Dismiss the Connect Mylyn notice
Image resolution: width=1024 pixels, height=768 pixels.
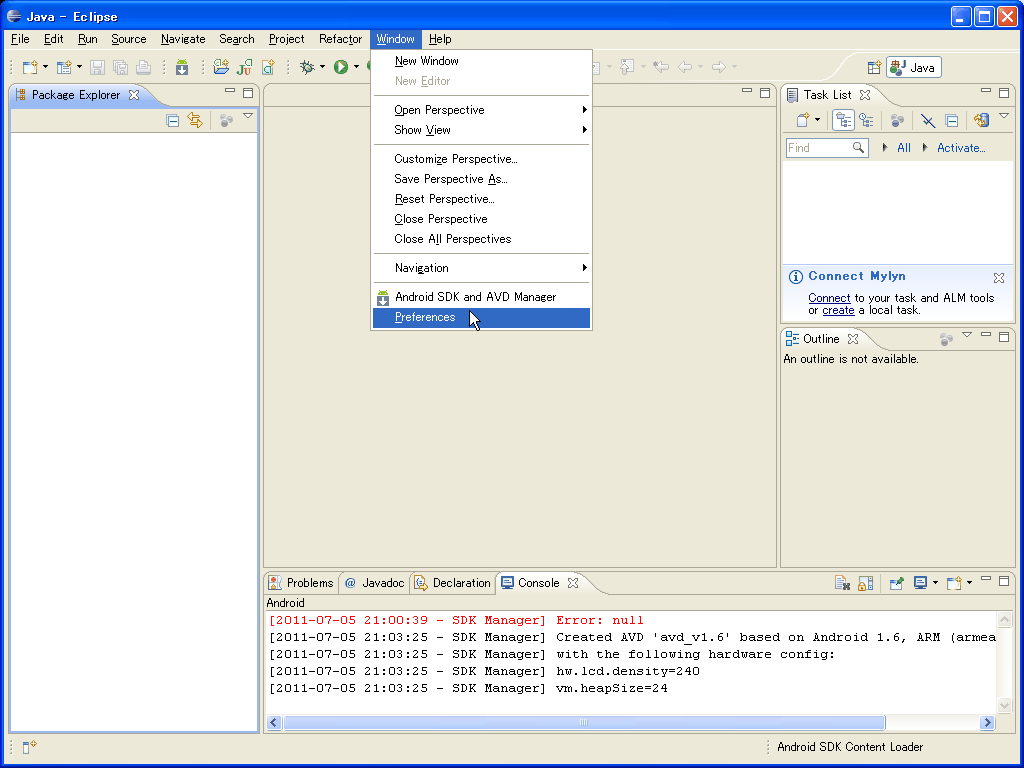999,278
